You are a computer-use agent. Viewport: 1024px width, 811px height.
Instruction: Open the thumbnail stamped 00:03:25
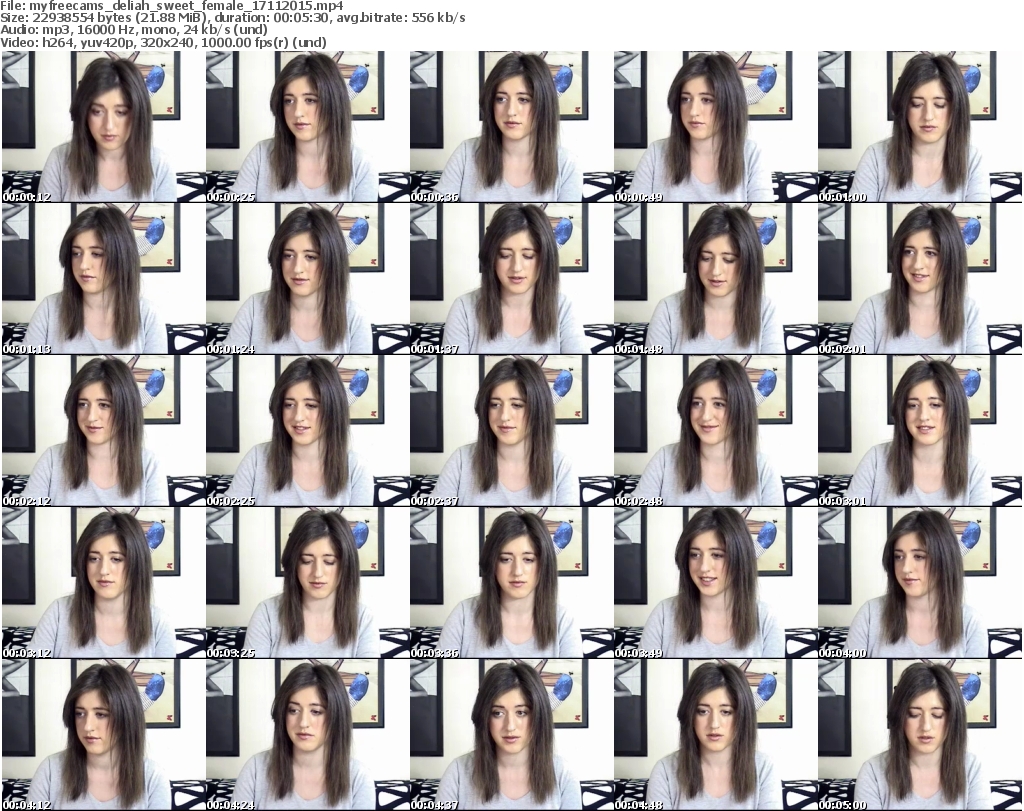308,582
